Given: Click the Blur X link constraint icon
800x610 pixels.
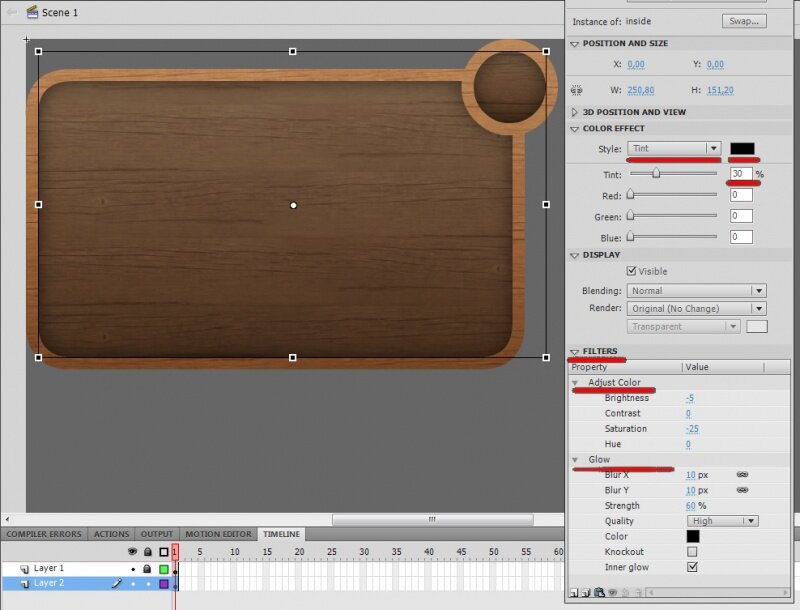Looking at the screenshot, I should tap(742, 475).
